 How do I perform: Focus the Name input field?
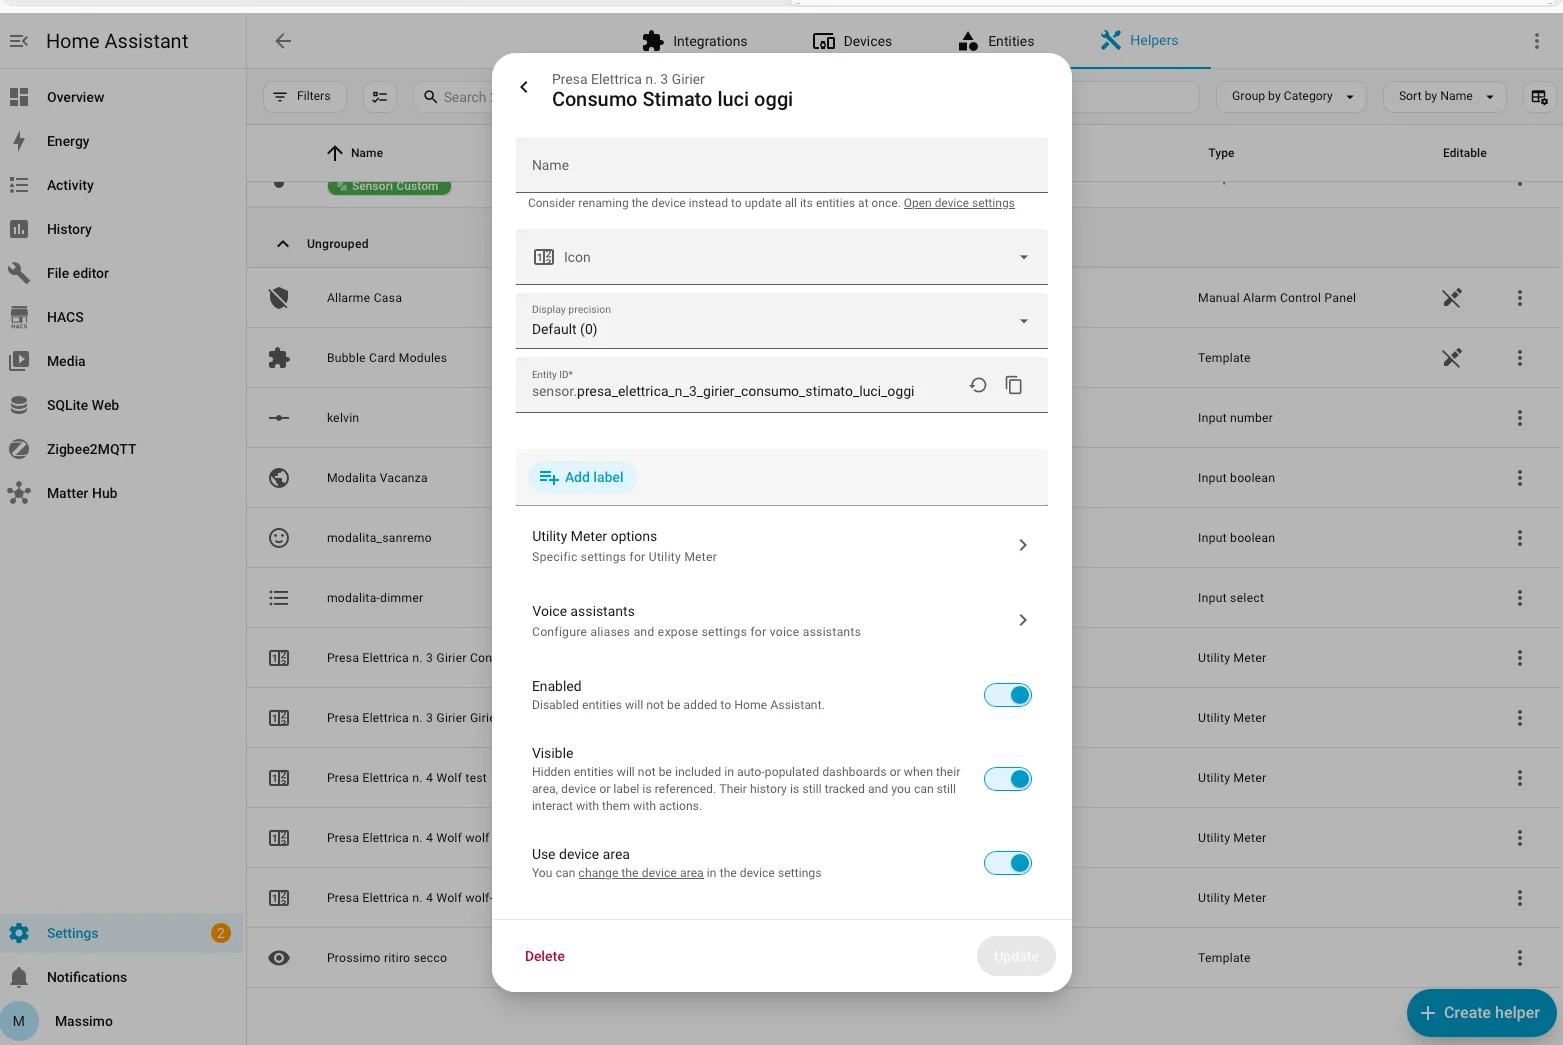tap(782, 165)
